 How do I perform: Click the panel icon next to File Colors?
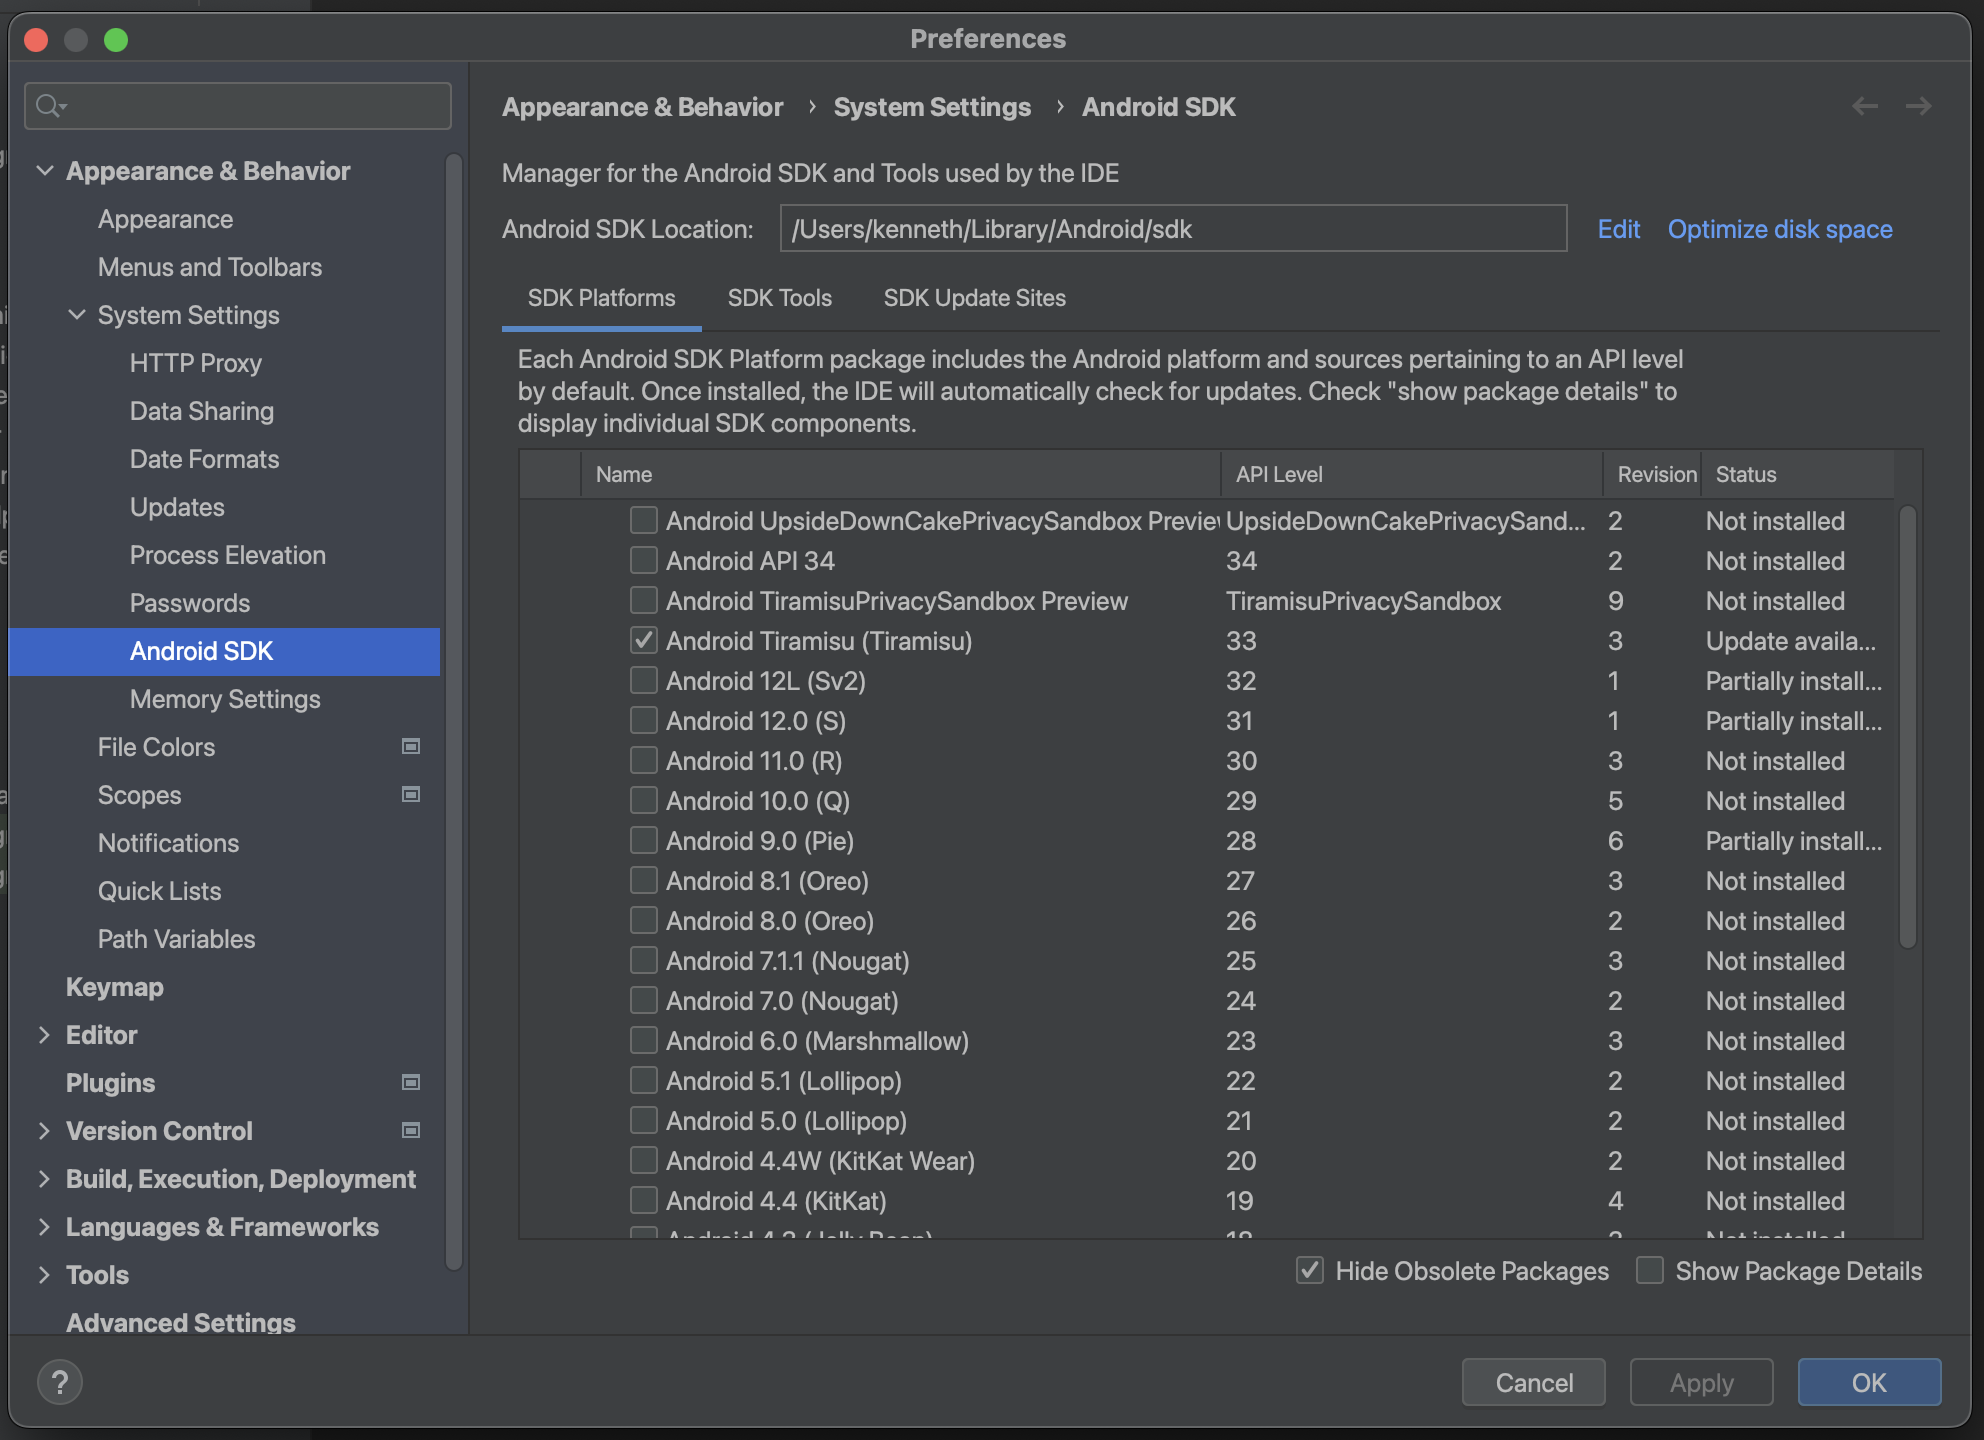click(410, 746)
